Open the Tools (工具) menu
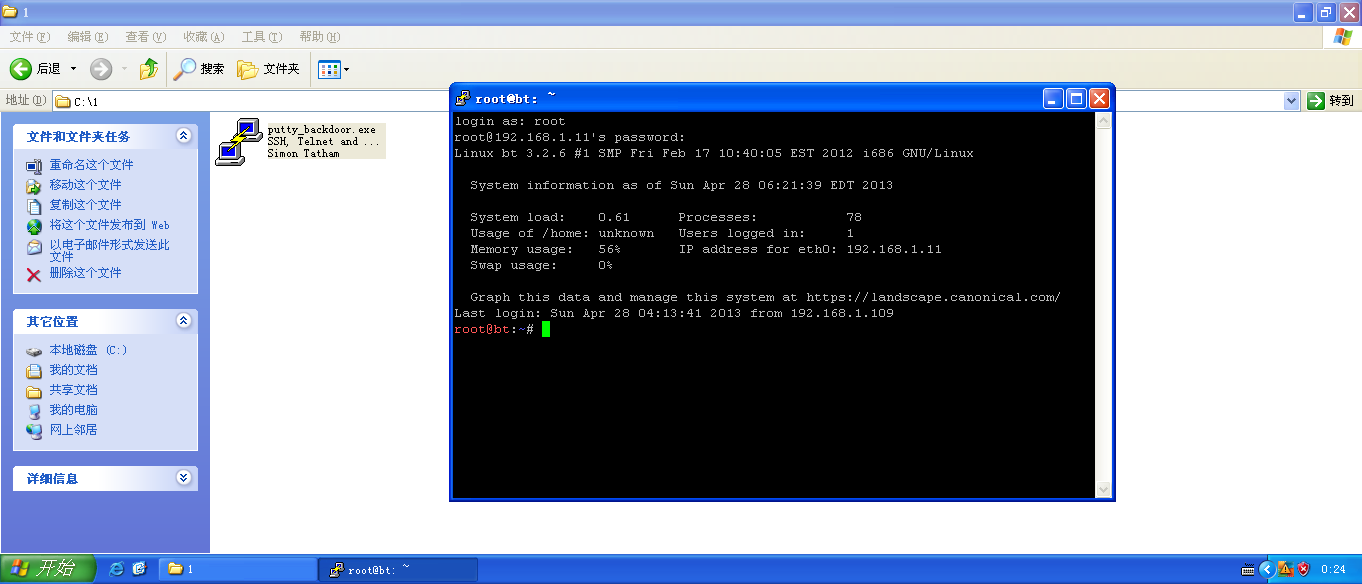The width and height of the screenshot is (1362, 584). tap(261, 37)
